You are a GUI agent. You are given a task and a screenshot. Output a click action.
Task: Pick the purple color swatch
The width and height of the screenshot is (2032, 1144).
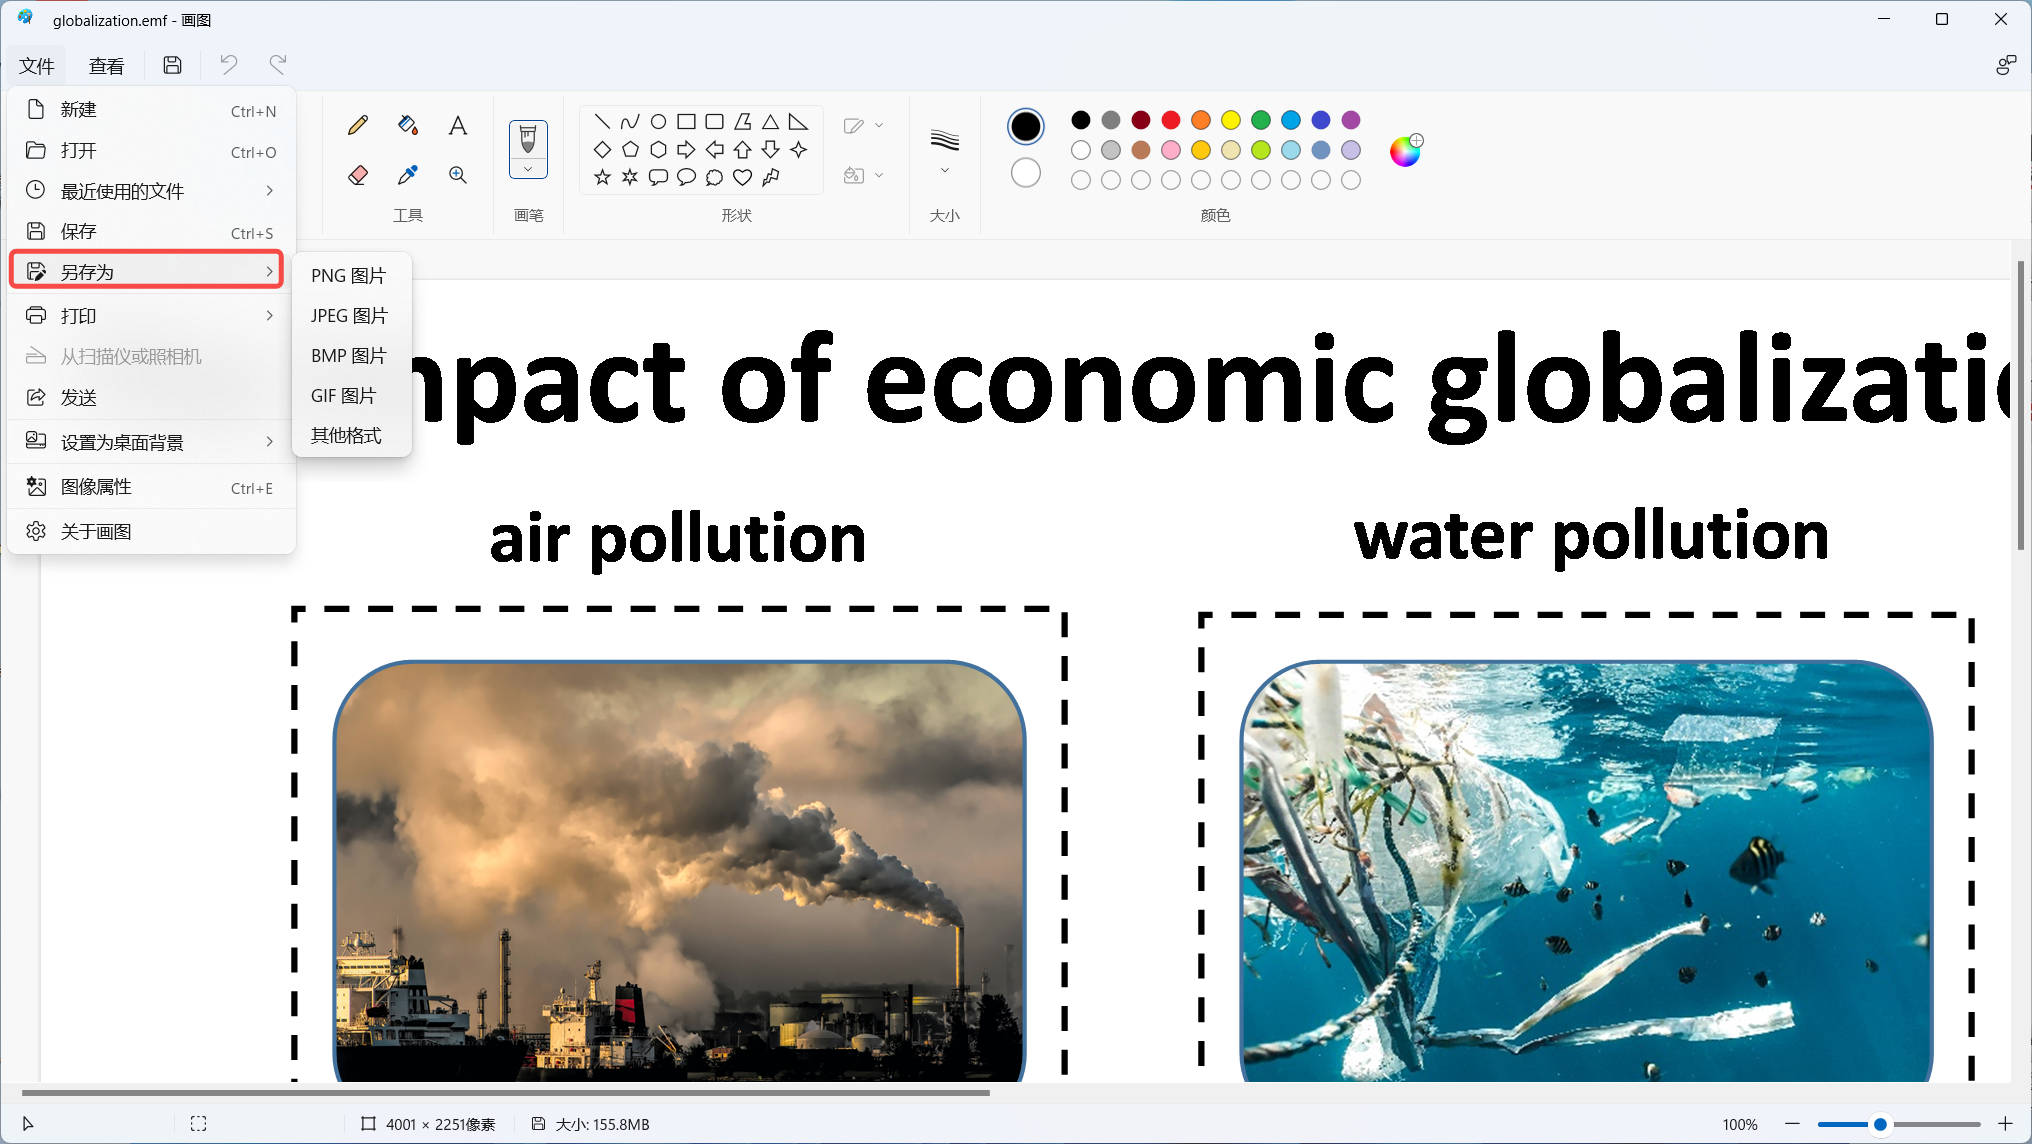1351,120
